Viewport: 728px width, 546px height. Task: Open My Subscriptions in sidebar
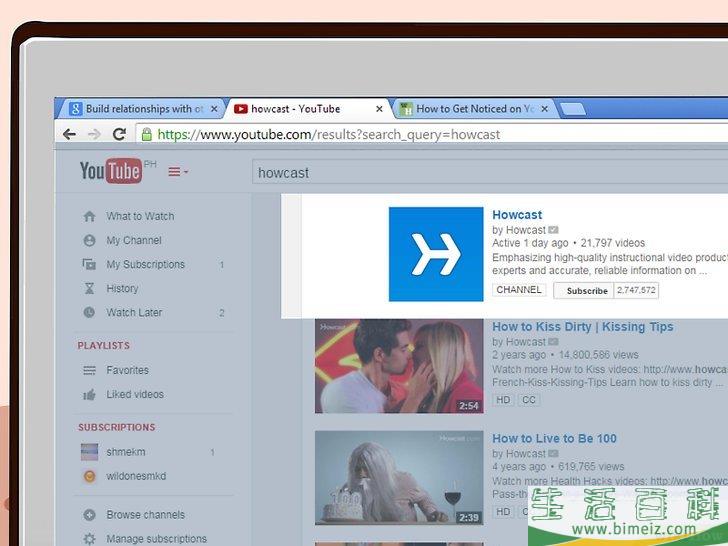145,265
